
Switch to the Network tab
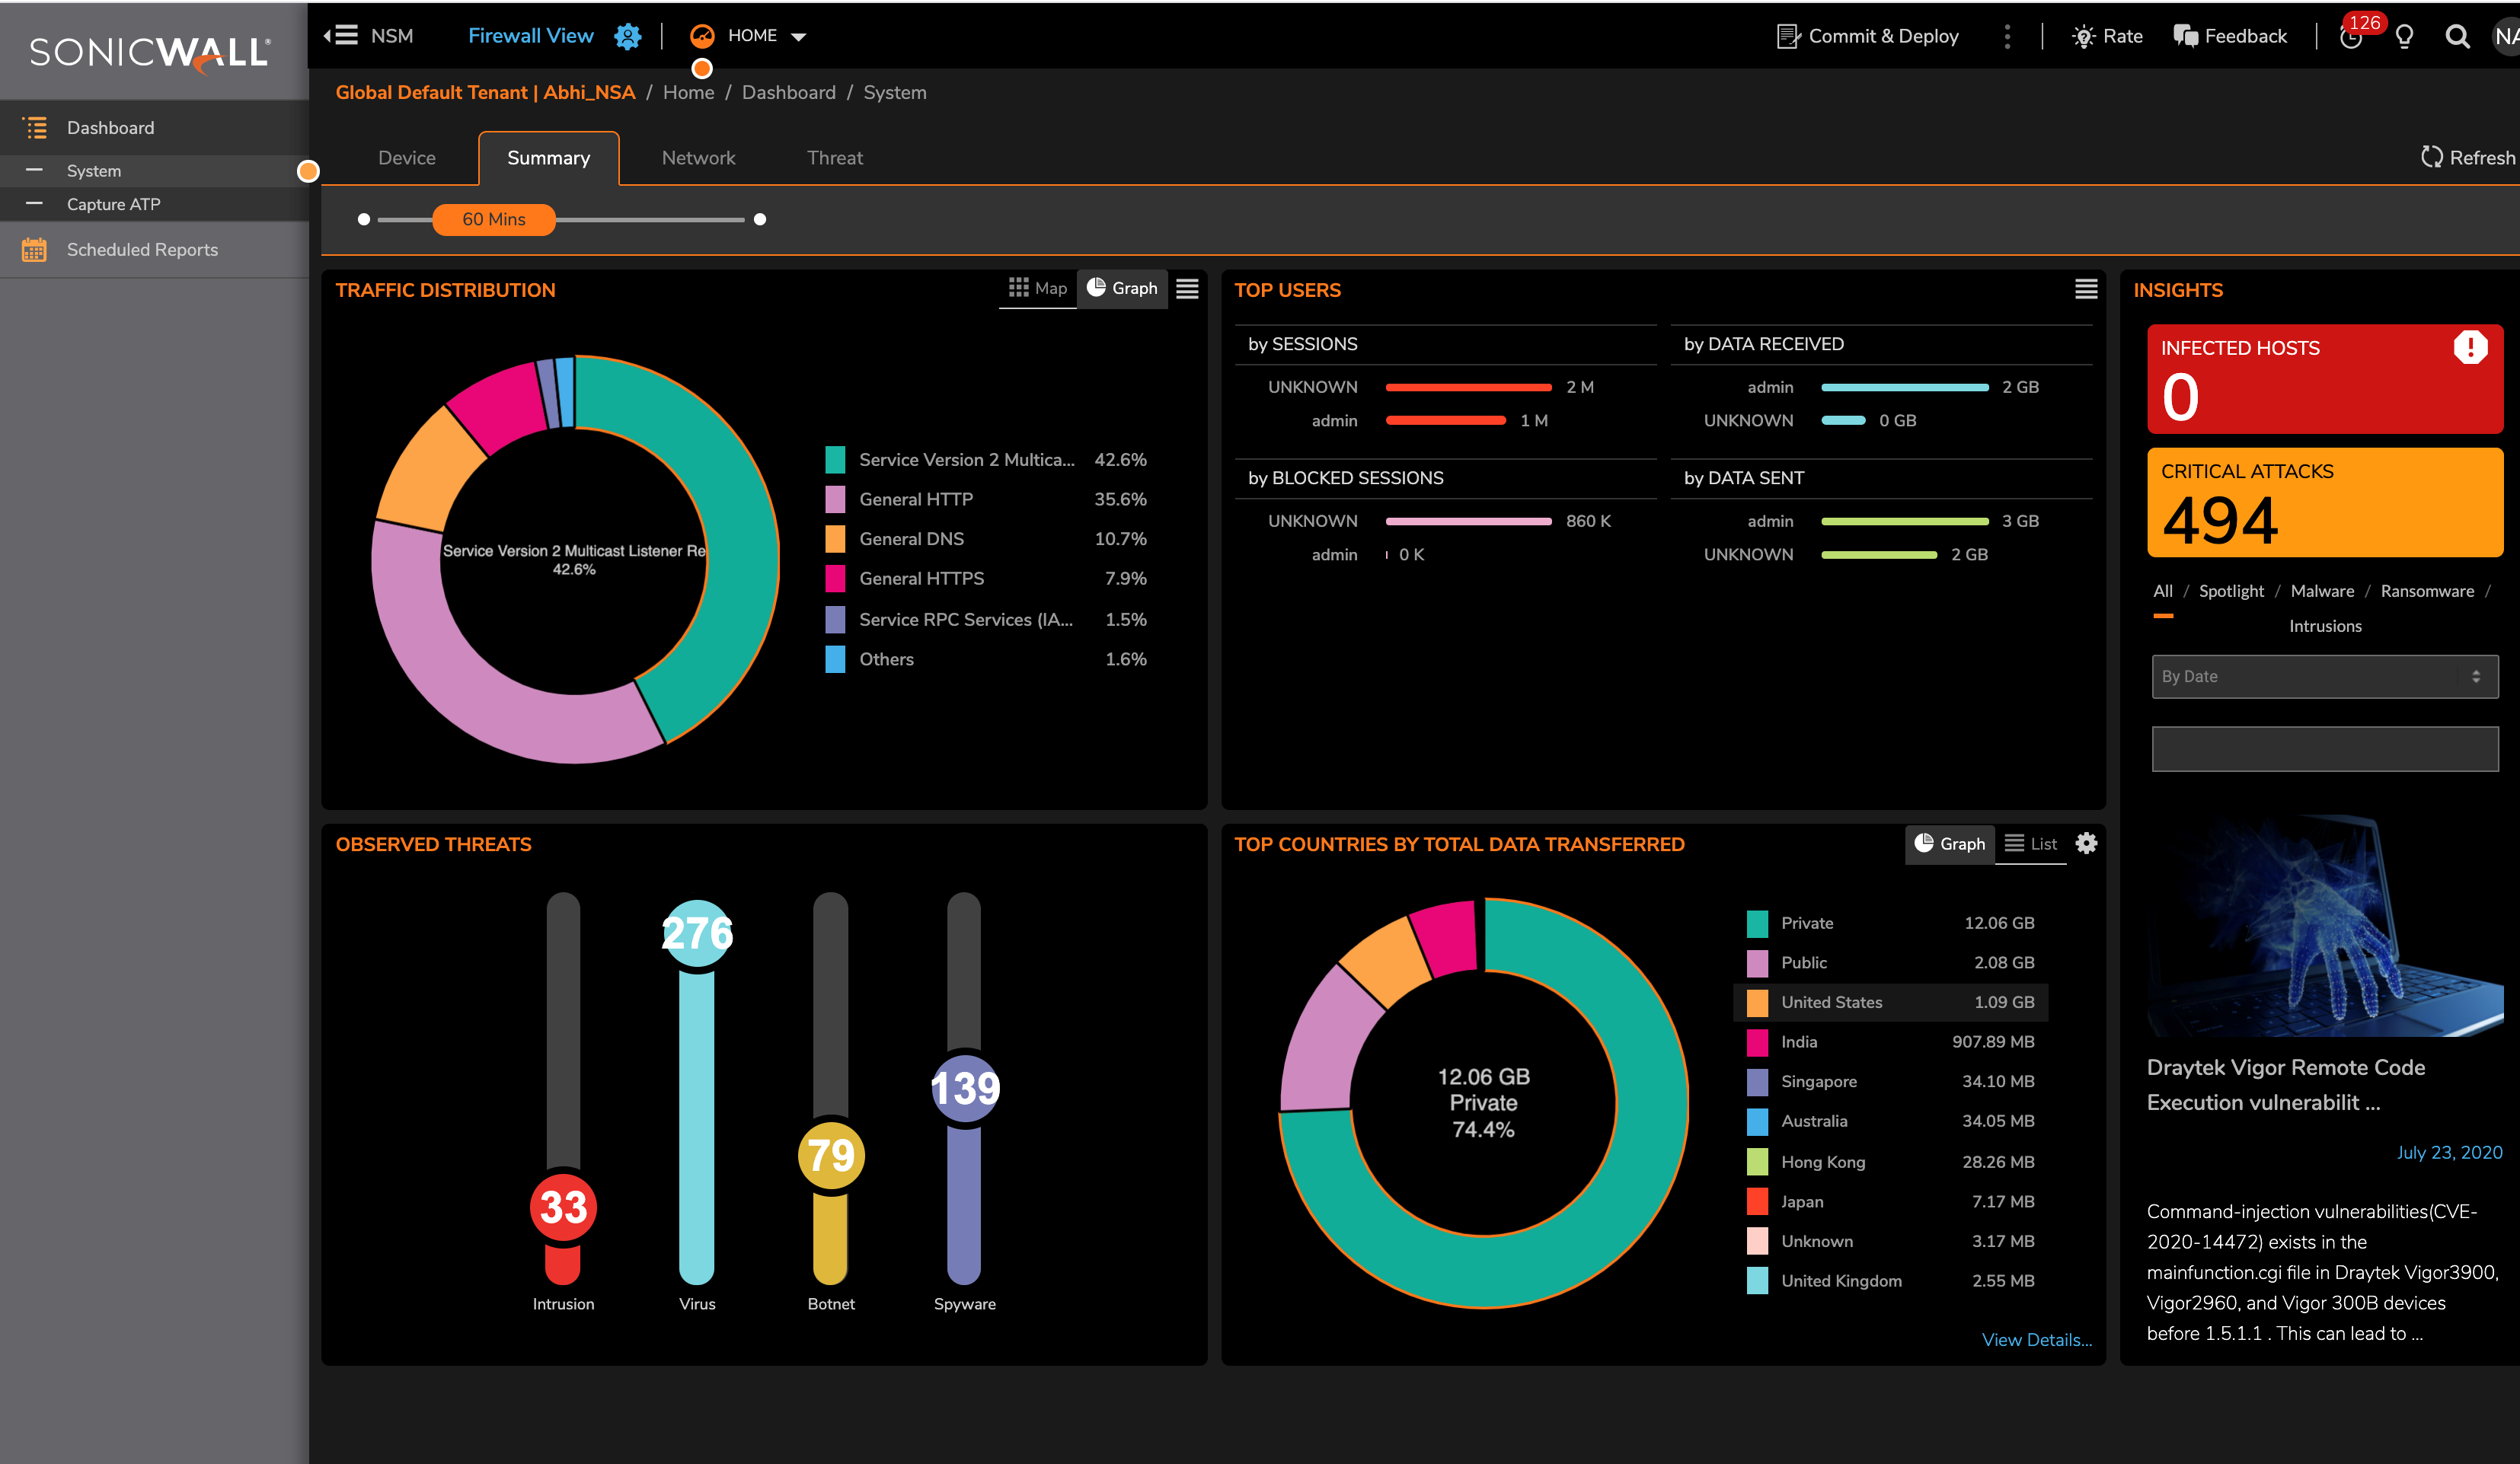698,158
